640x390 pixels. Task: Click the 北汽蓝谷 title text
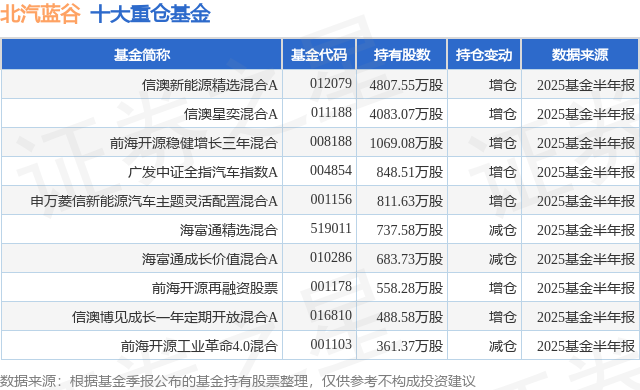pos(40,14)
